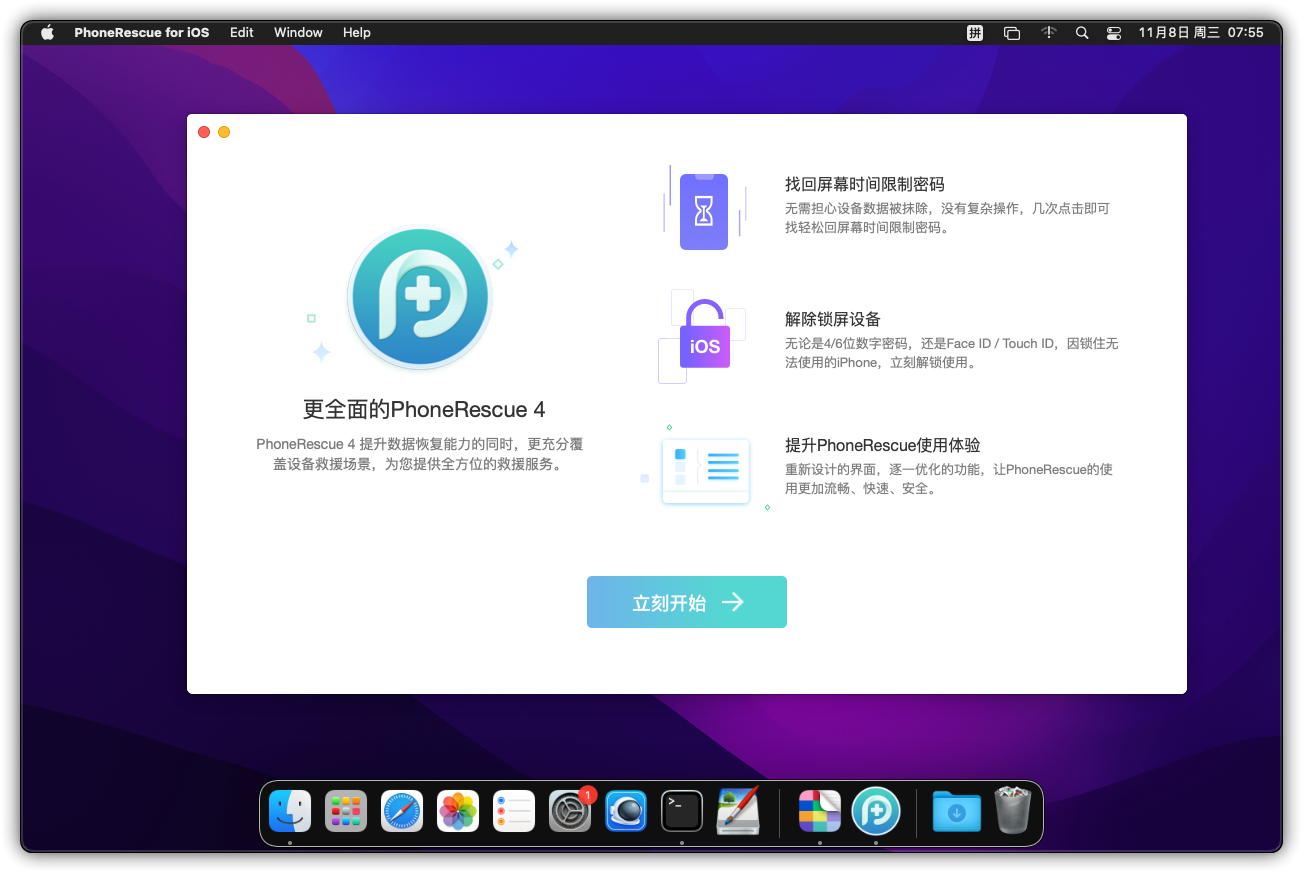Viewport: 1303px width, 873px height.
Task: Click the large PhoneRescue logo
Action: (419, 298)
